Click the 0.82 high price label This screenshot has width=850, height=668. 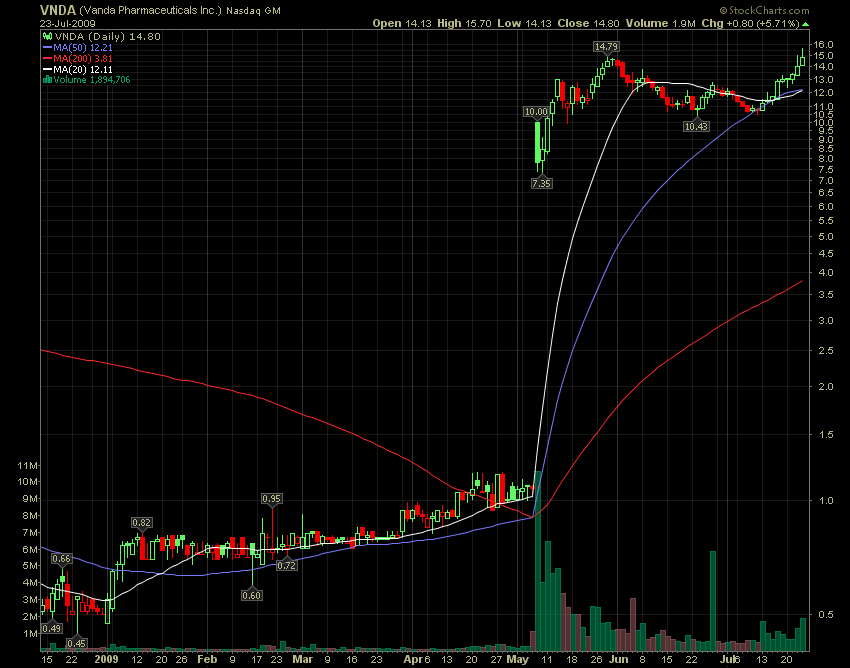tap(141, 523)
